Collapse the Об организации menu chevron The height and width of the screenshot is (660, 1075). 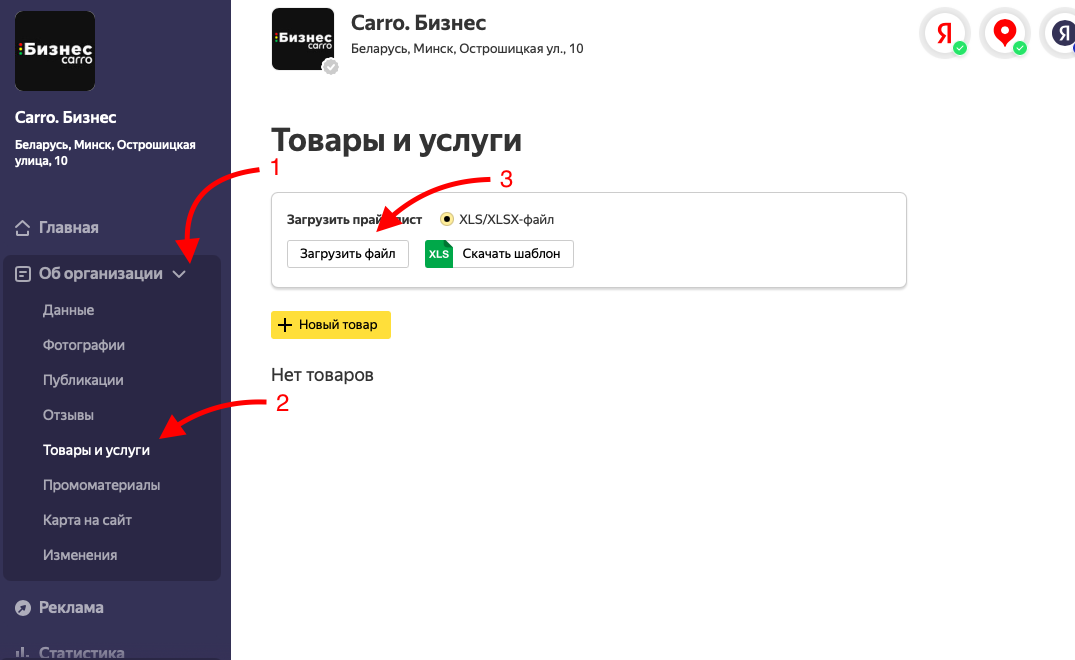[180, 273]
